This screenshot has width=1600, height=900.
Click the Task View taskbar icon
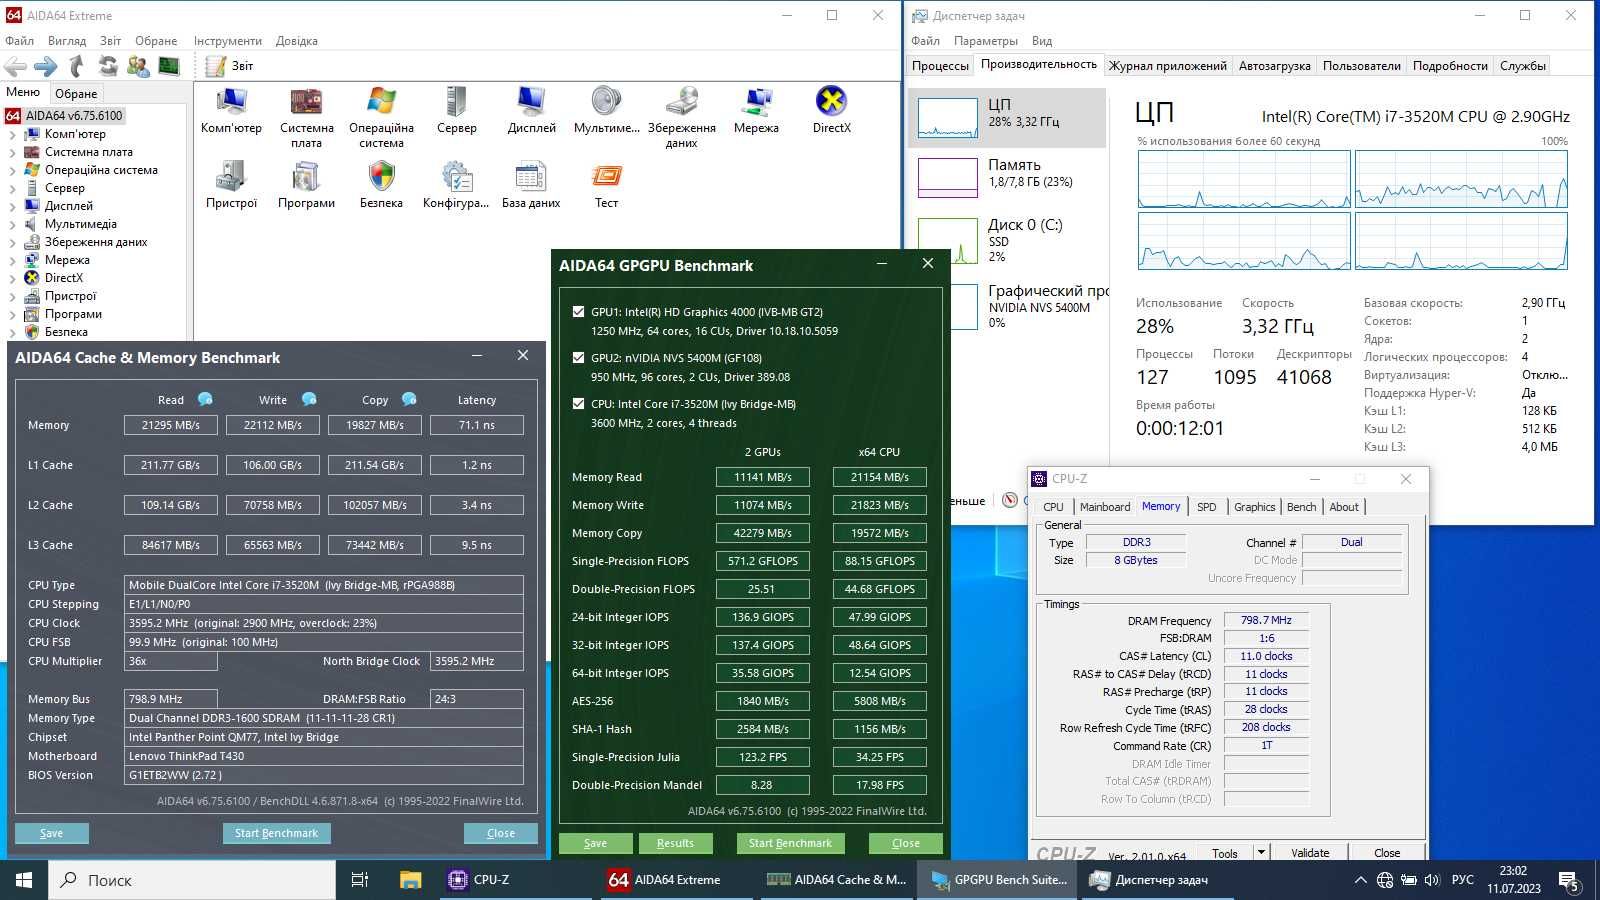tap(360, 880)
